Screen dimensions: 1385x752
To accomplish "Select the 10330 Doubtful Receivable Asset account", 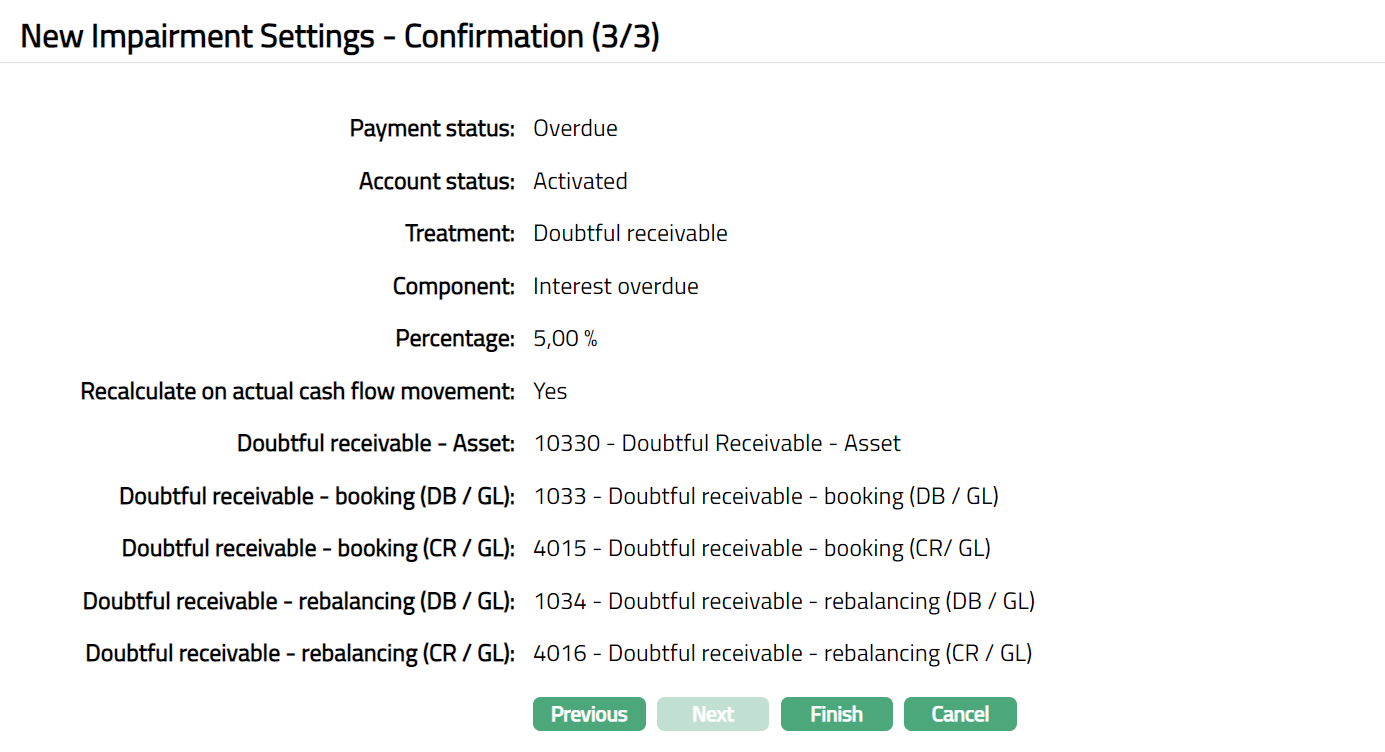I will pyautogui.click(x=716, y=444).
